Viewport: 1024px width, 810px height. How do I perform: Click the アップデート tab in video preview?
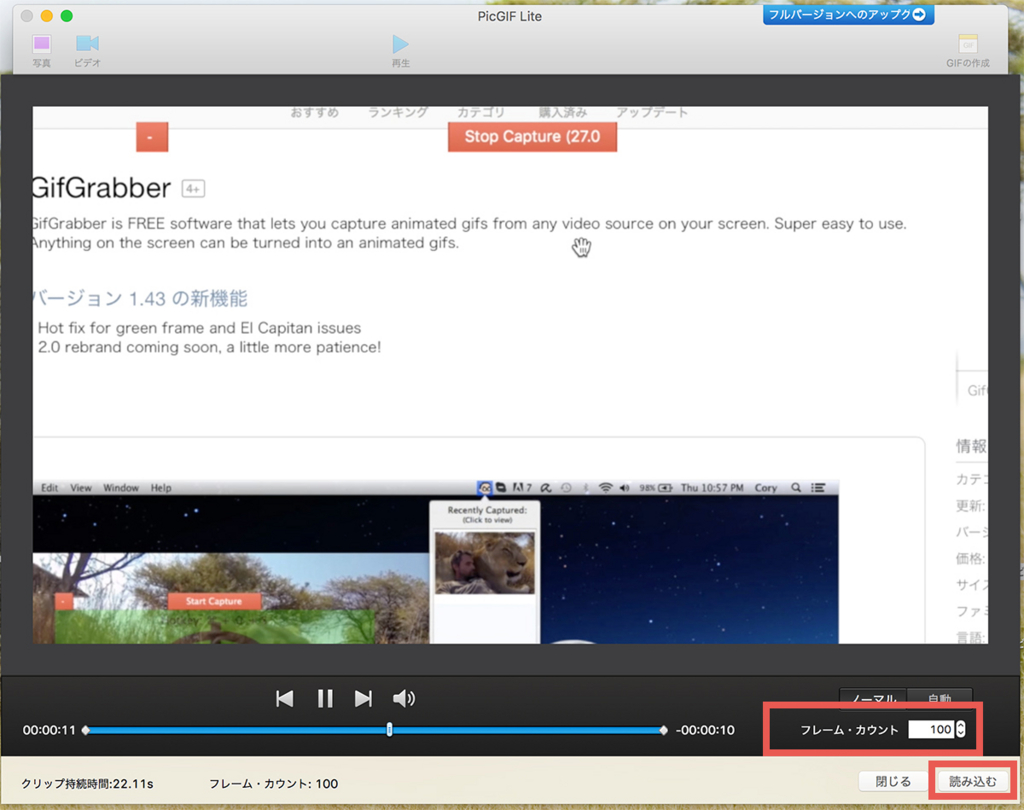(x=652, y=112)
